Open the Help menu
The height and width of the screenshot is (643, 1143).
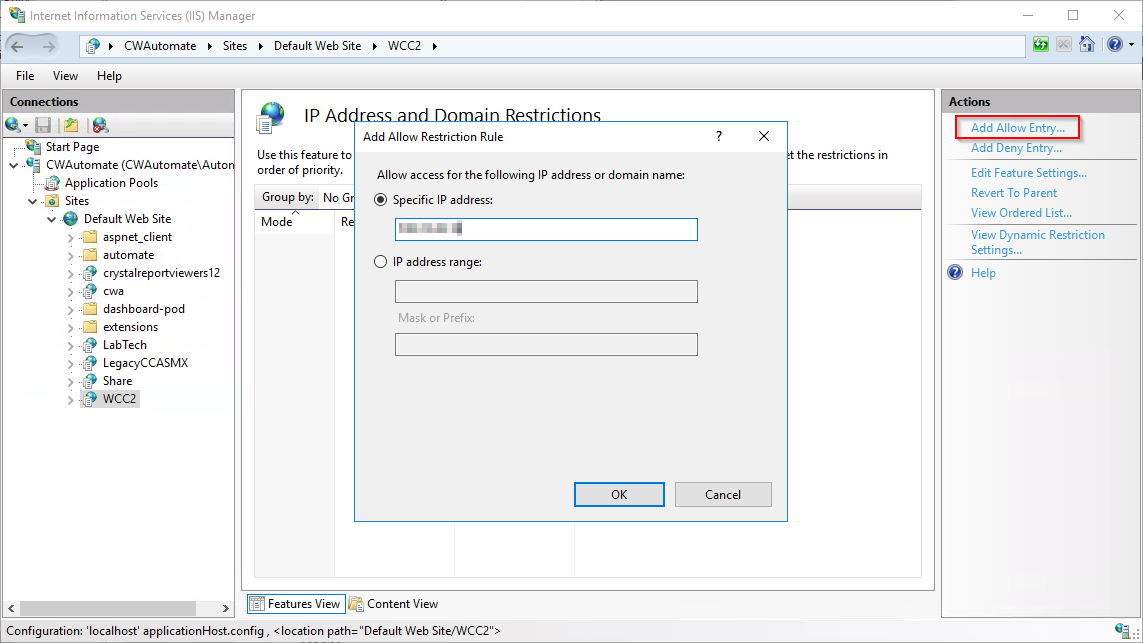coord(109,76)
